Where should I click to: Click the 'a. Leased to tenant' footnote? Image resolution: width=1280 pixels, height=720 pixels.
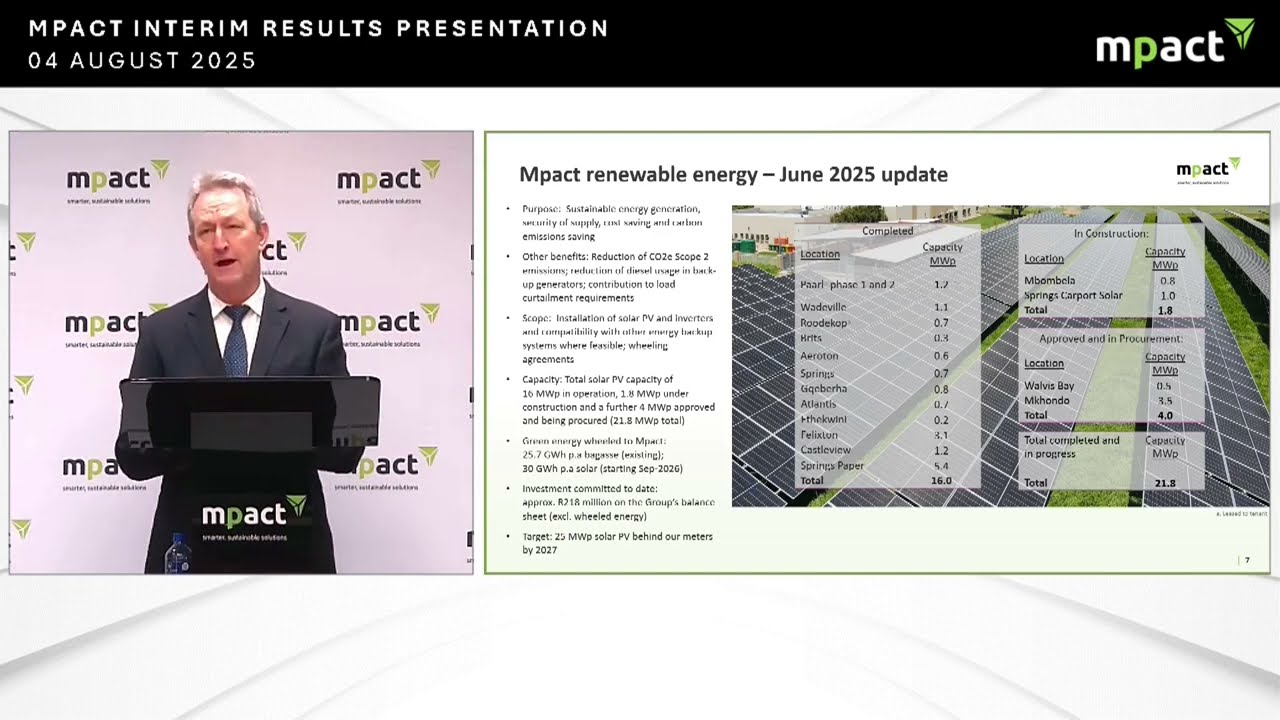(1244, 513)
